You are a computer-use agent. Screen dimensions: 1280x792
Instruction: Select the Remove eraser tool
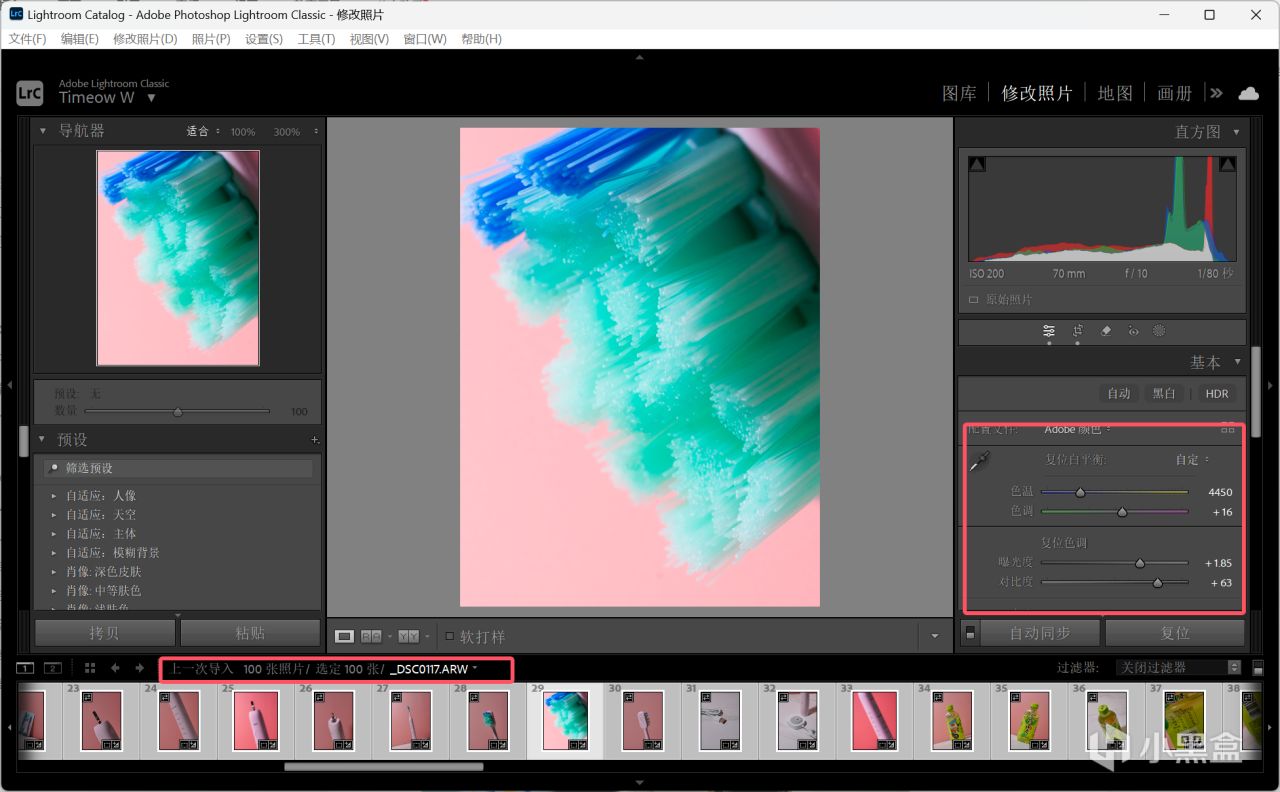point(1106,331)
